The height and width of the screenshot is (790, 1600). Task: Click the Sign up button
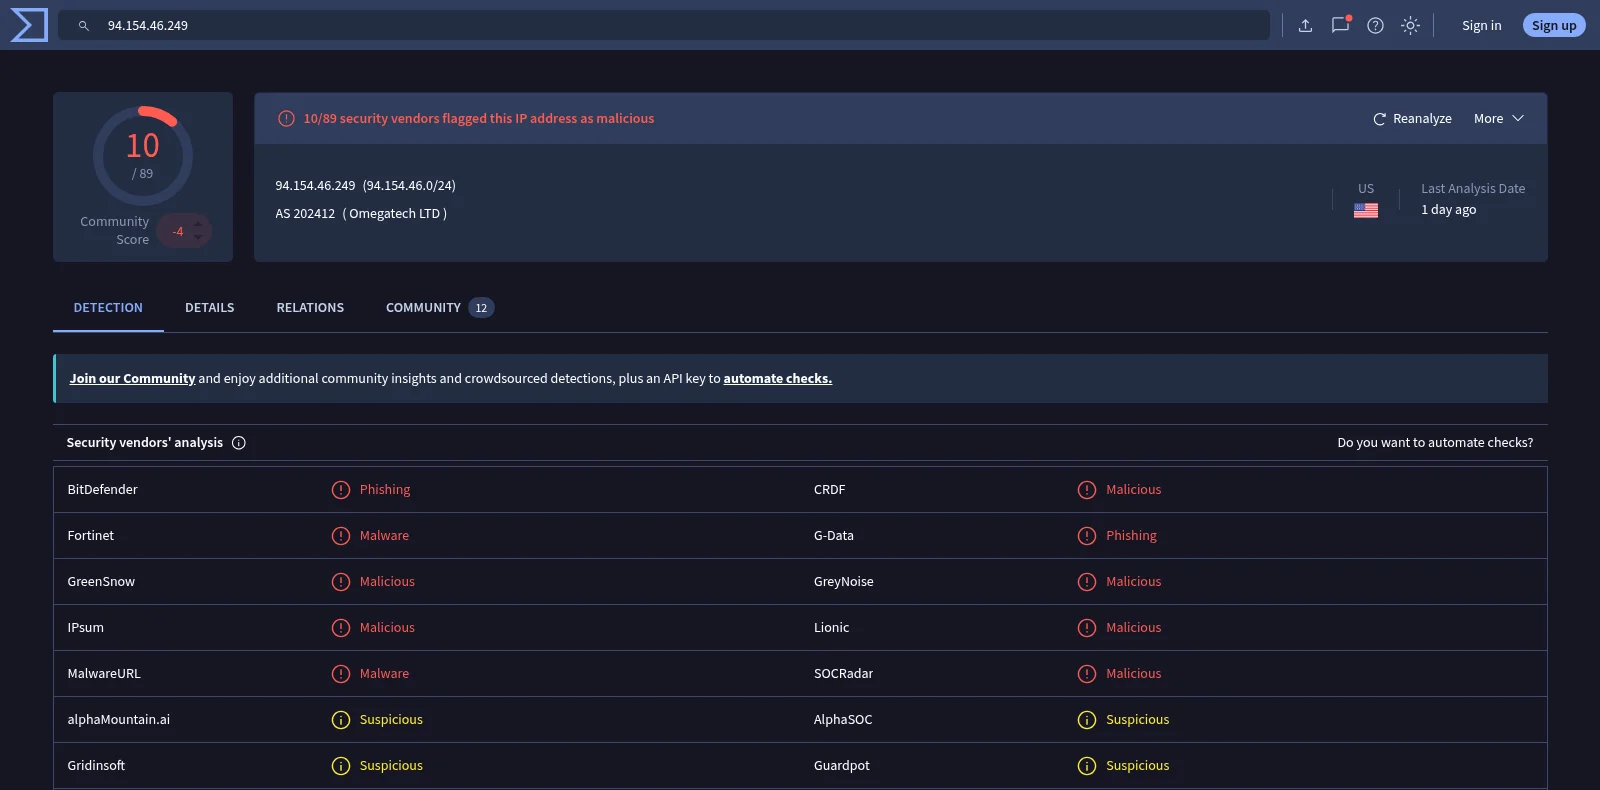1554,26
